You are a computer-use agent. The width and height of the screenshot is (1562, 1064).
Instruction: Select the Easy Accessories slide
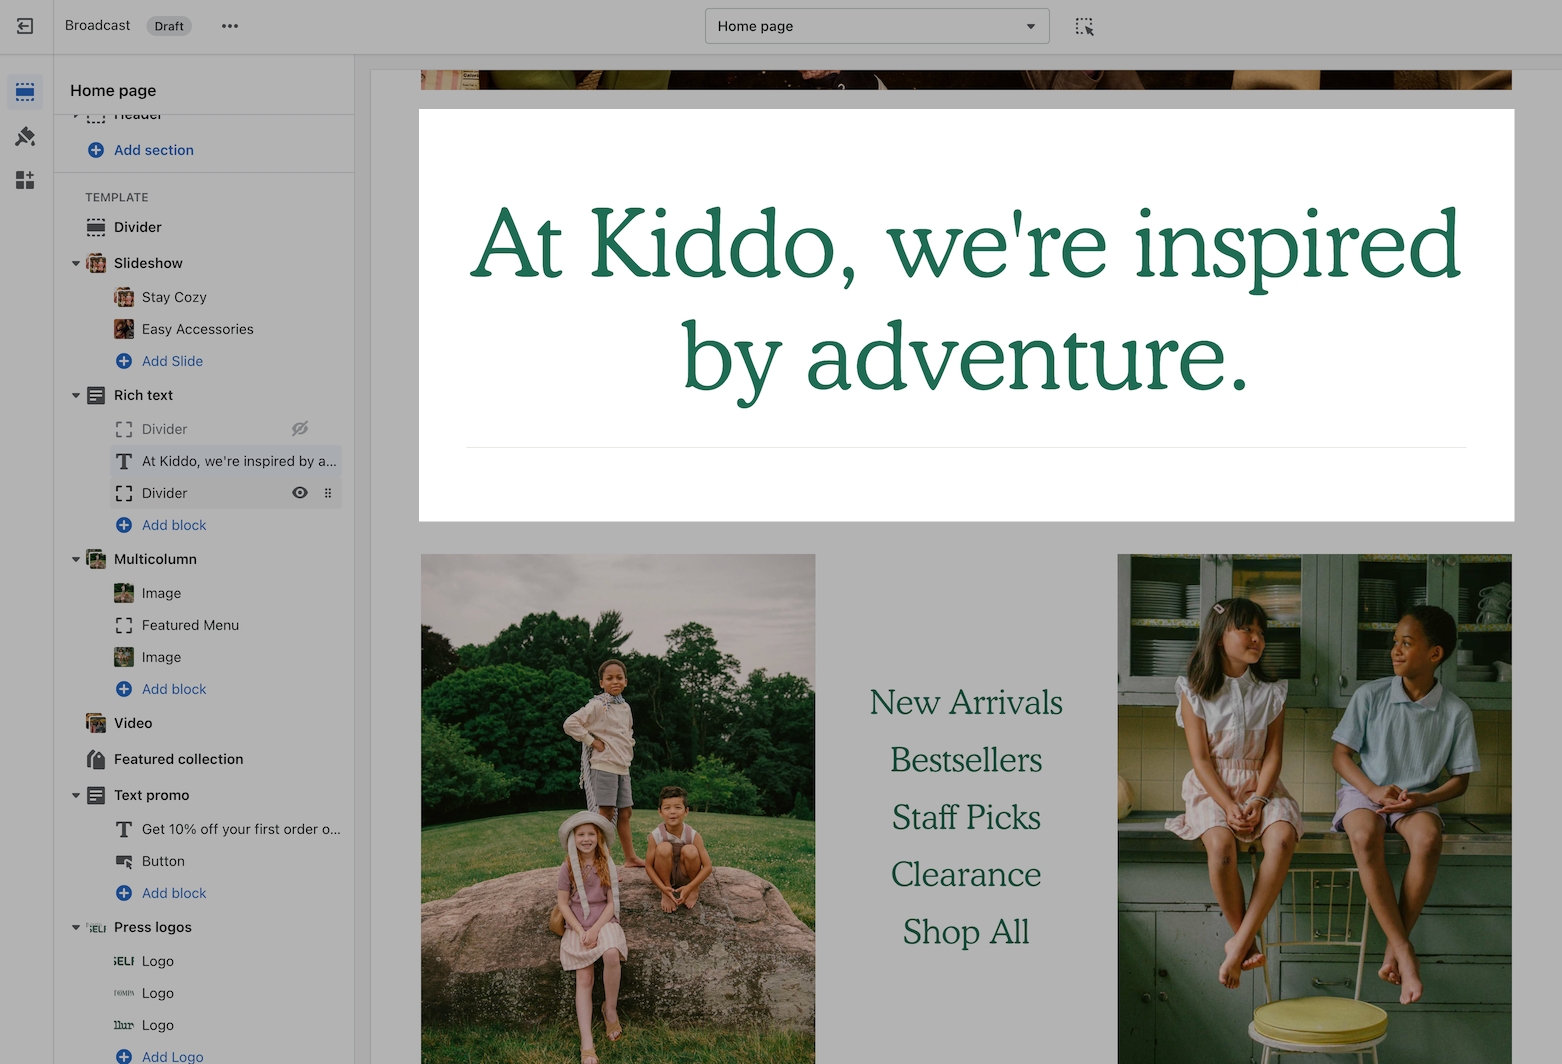pos(197,329)
